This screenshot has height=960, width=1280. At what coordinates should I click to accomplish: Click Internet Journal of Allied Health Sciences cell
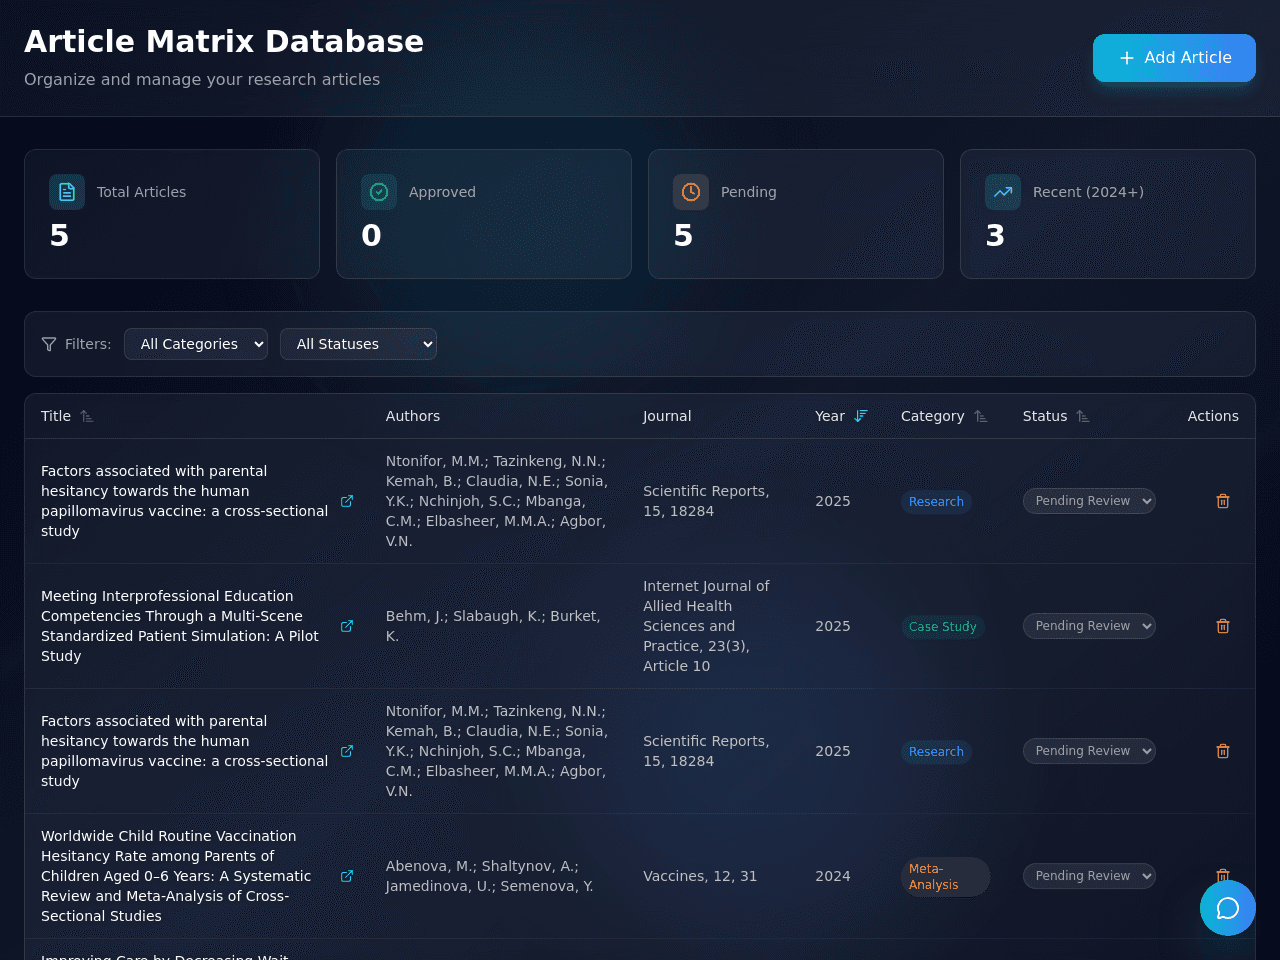coord(707,626)
